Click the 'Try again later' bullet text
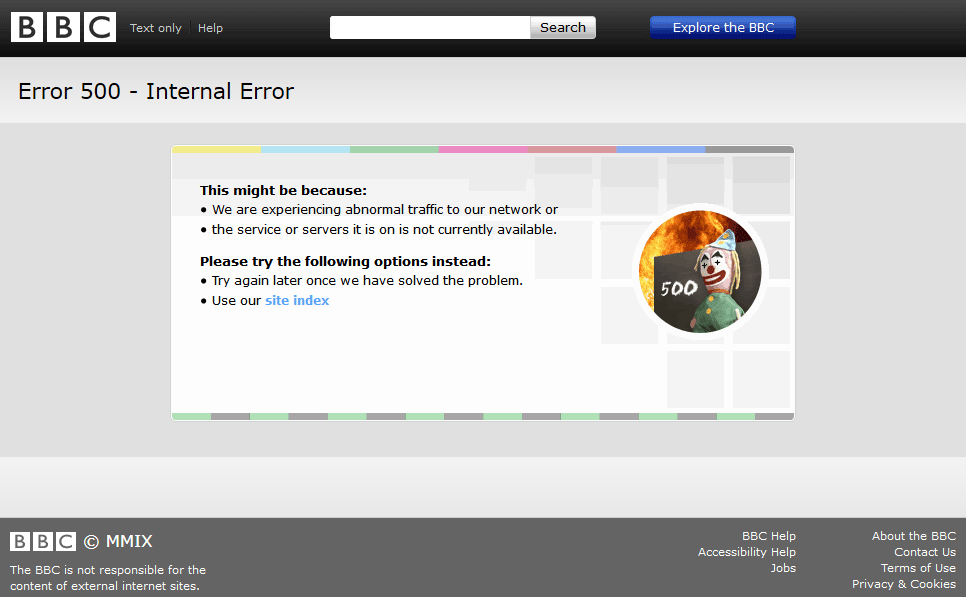 click(367, 280)
